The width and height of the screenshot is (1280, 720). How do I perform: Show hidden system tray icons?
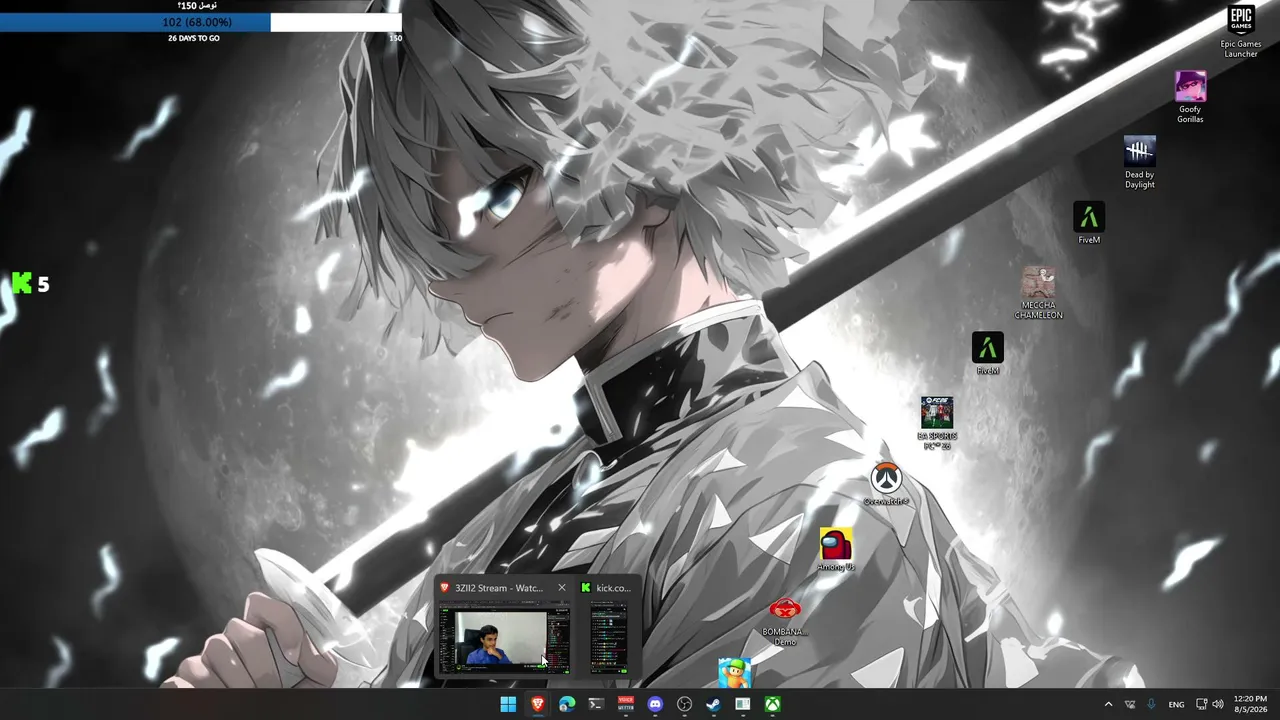point(1108,704)
